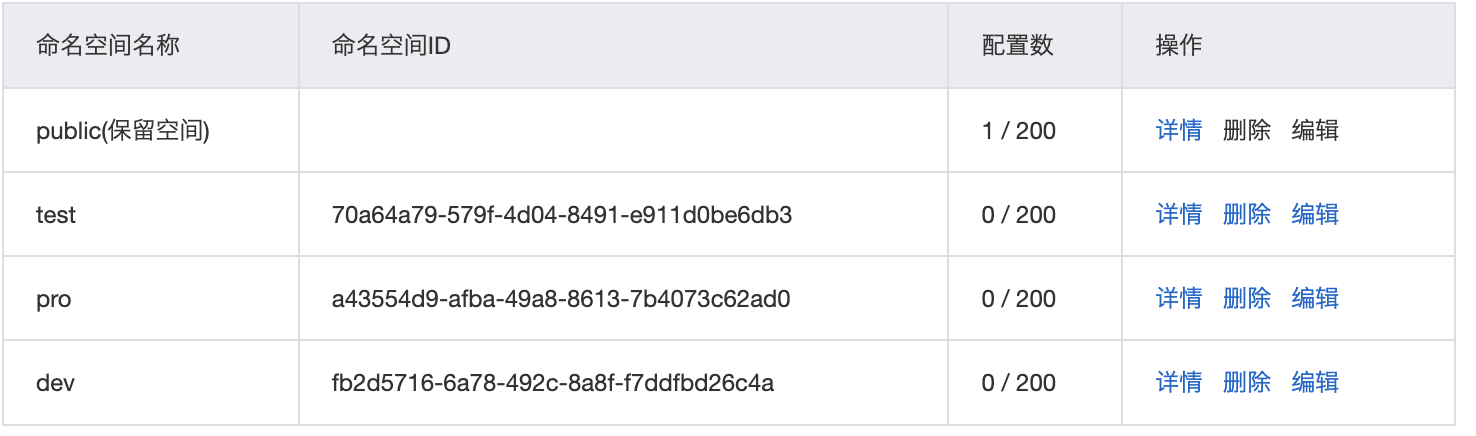Delete the test namespace via 删除
The width and height of the screenshot is (1476, 436).
pyautogui.click(x=1247, y=214)
